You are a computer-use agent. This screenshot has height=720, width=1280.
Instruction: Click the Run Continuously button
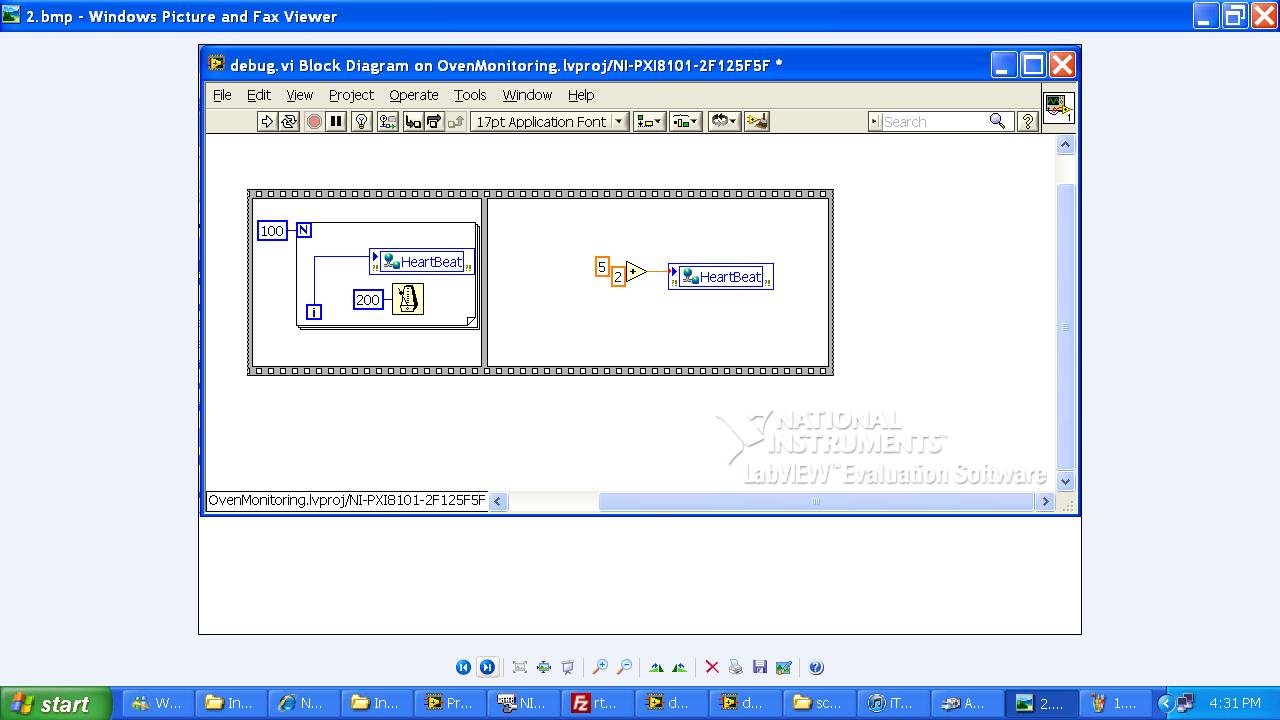[x=289, y=121]
